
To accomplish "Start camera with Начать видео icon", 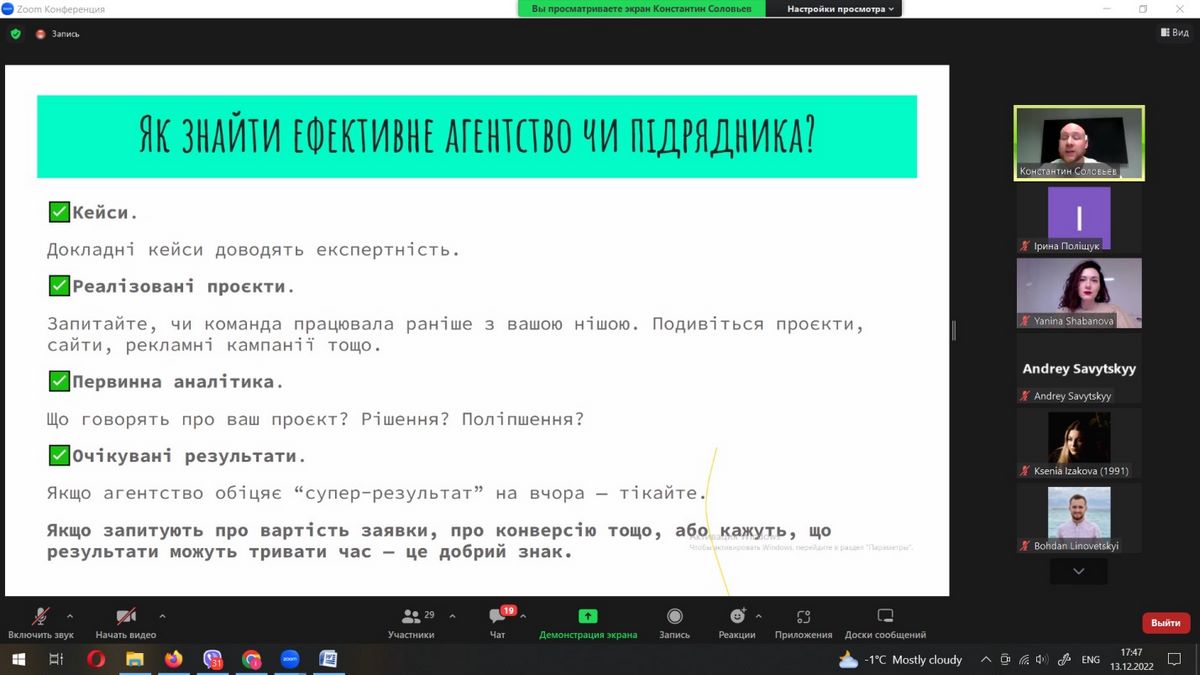I will pos(126,617).
